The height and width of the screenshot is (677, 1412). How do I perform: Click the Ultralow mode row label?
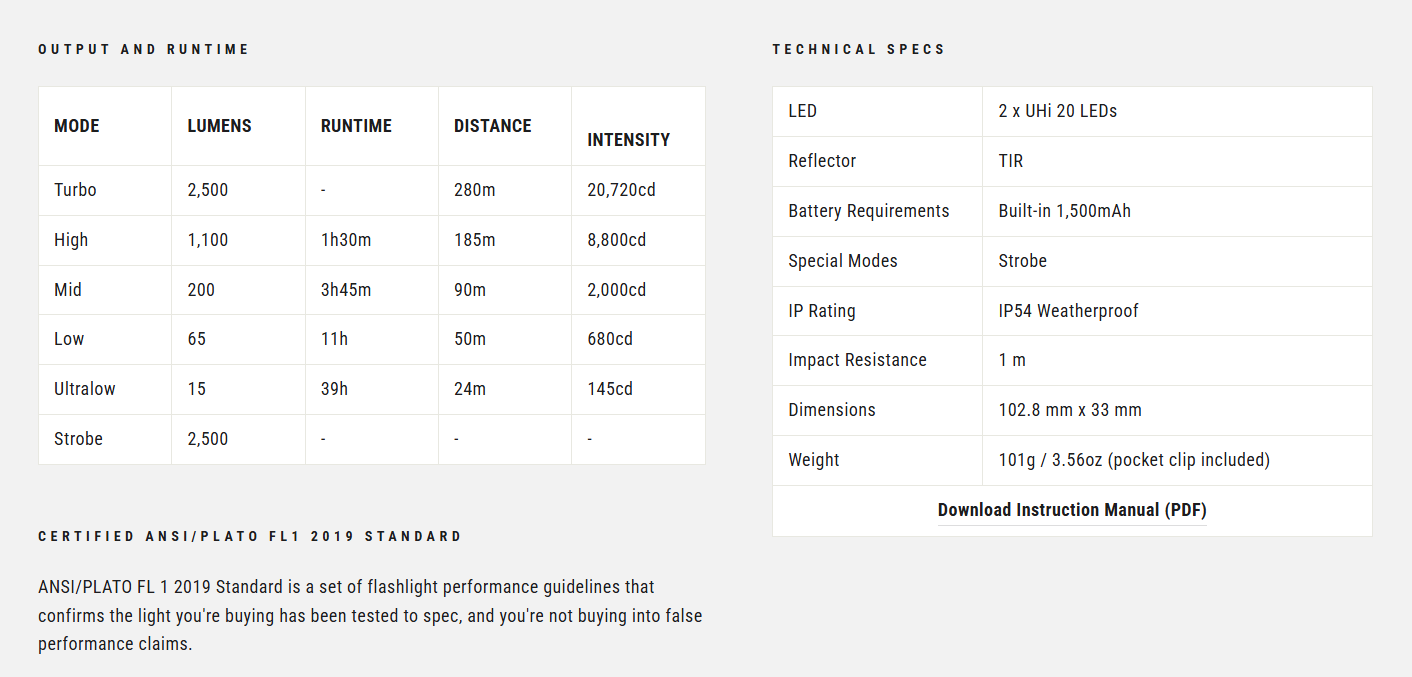tap(85, 389)
